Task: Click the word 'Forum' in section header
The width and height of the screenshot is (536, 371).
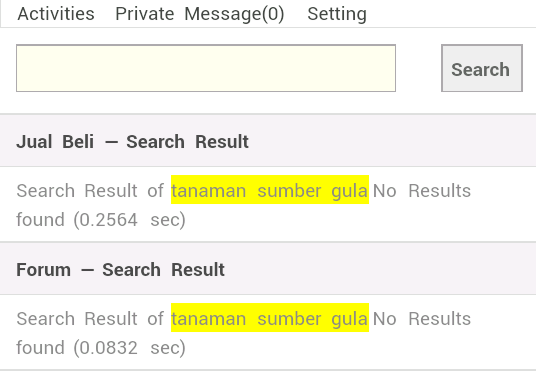Action: (x=44, y=269)
